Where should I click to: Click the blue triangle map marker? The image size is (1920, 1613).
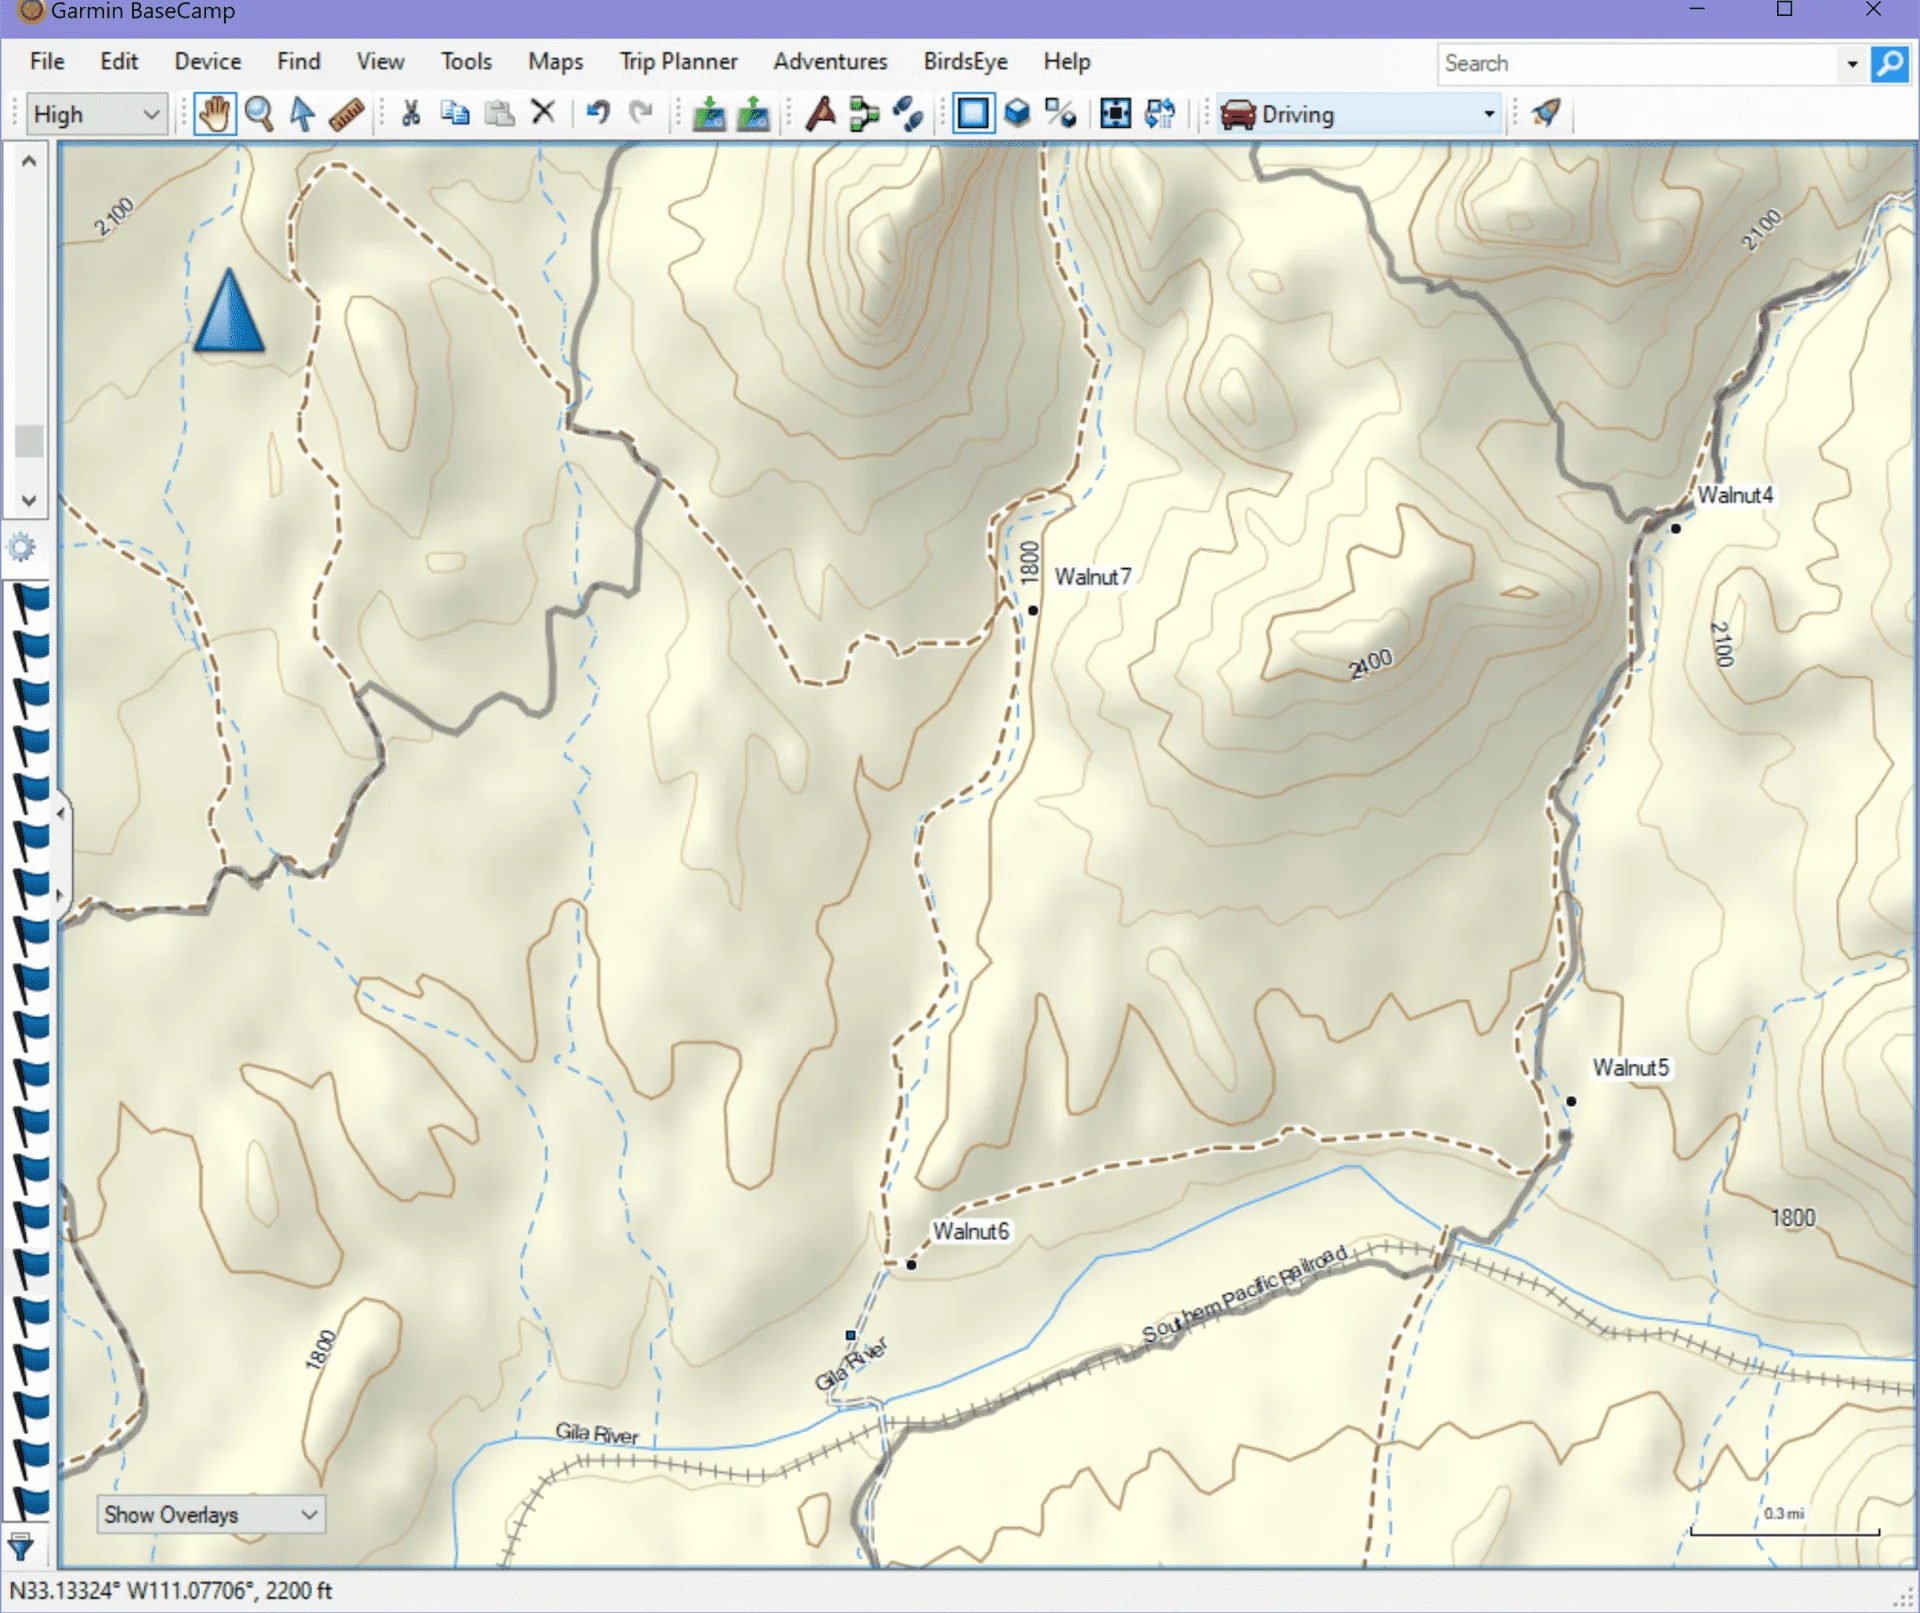[x=229, y=312]
